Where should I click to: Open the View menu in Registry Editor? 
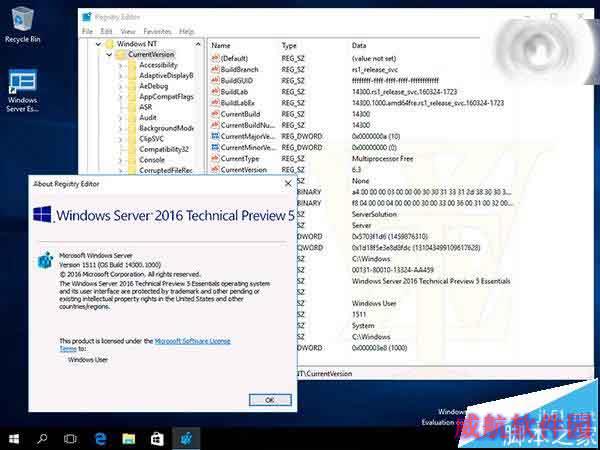point(128,31)
